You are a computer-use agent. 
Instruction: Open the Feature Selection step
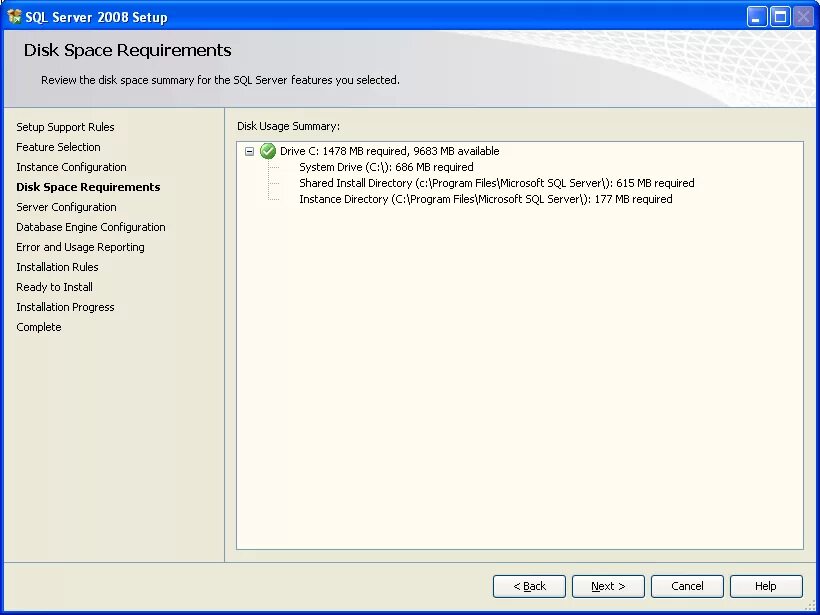[57, 147]
